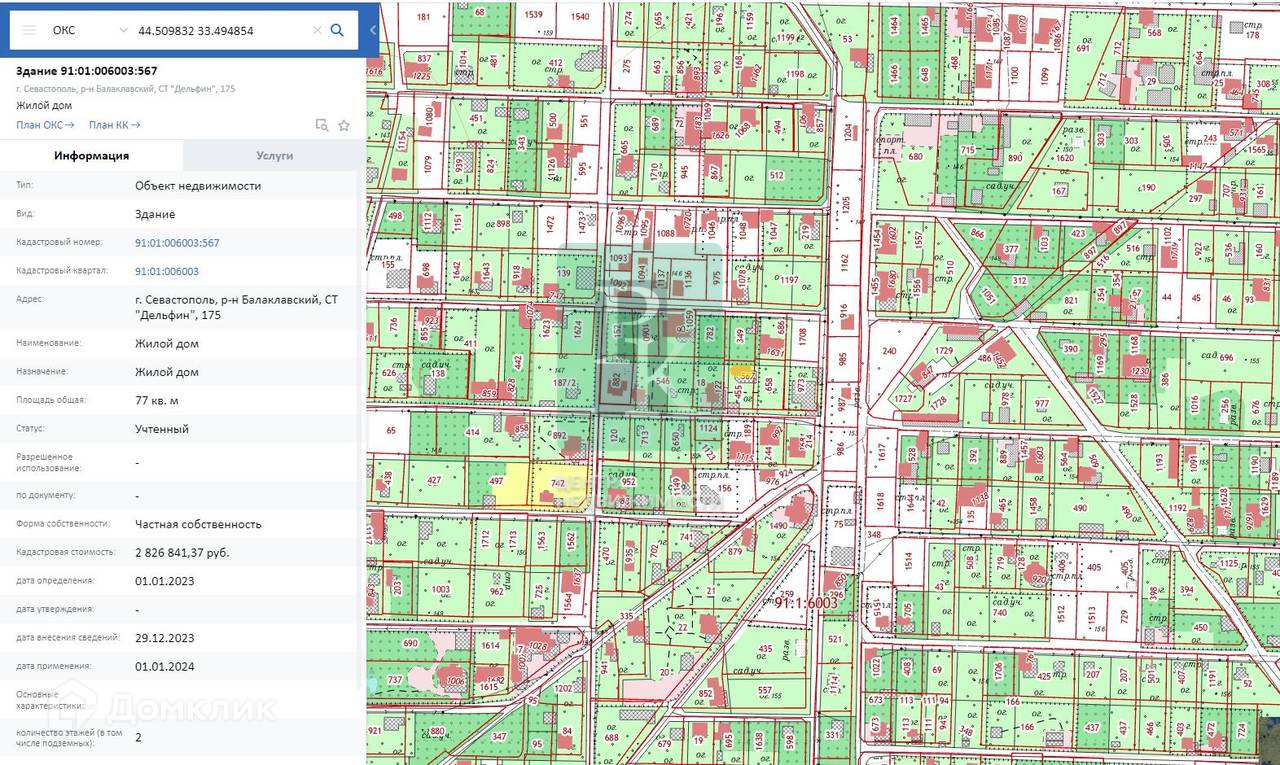This screenshot has width=1280, height=765.
Task: Open the План КК link
Action: pyautogui.click(x=114, y=125)
